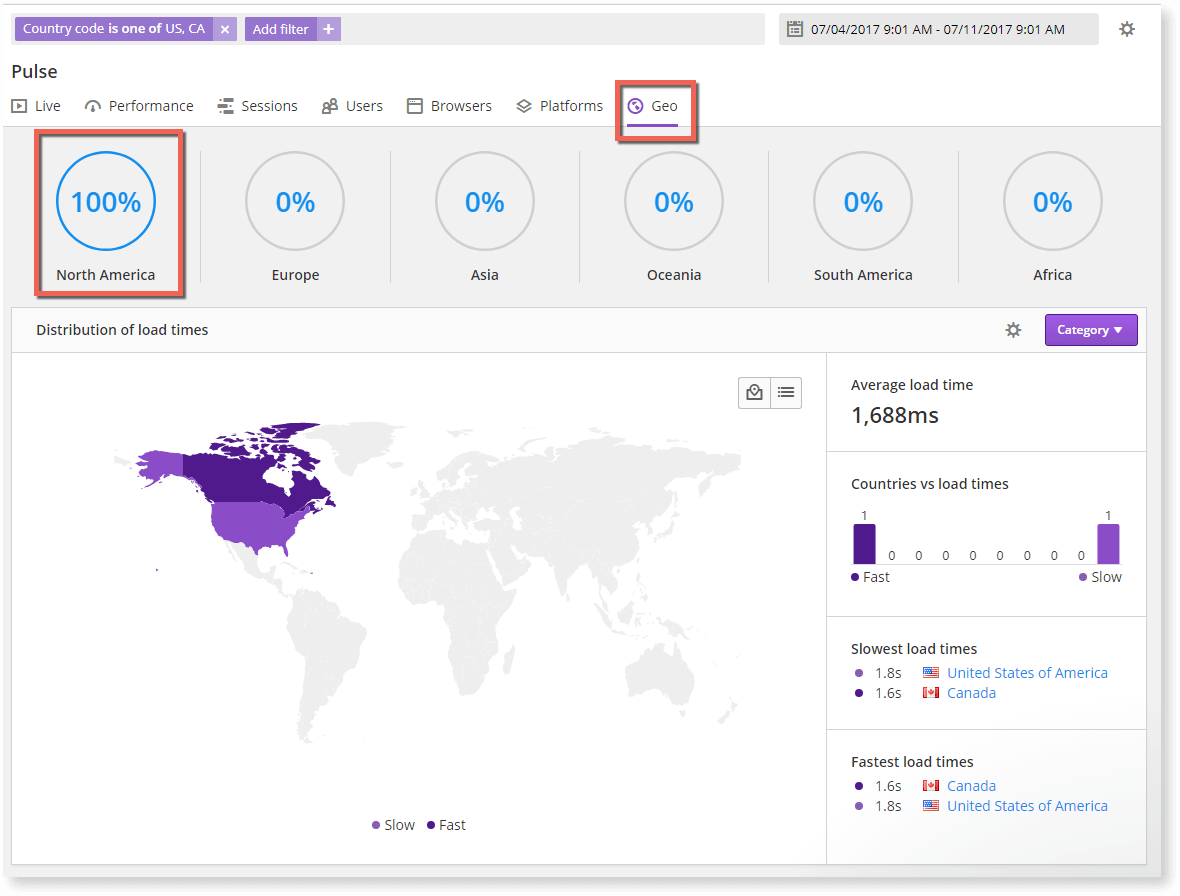Screen dimensions: 1180x896
Task: Click the Platforms layers icon
Action: 522,105
